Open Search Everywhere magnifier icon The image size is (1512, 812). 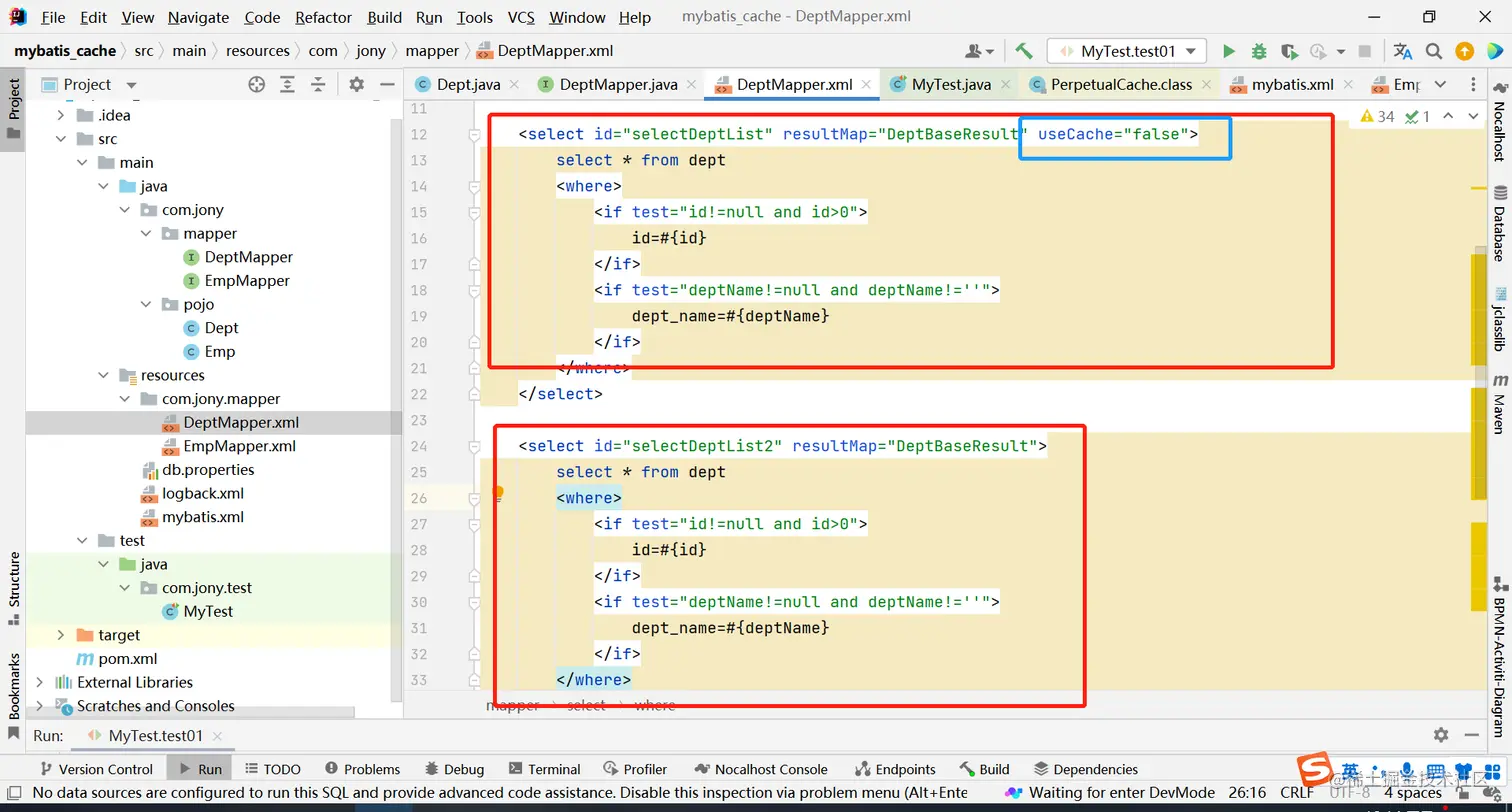click(1434, 51)
